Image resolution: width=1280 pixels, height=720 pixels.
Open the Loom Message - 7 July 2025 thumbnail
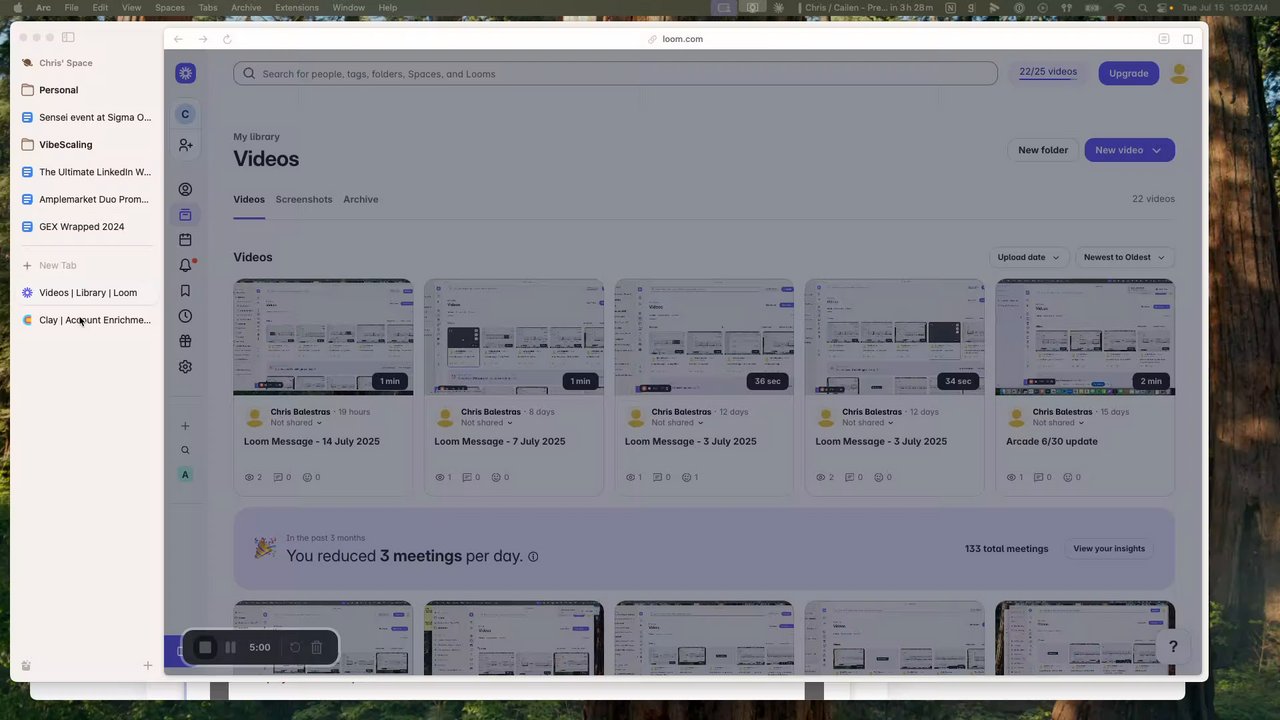pyautogui.click(x=514, y=337)
